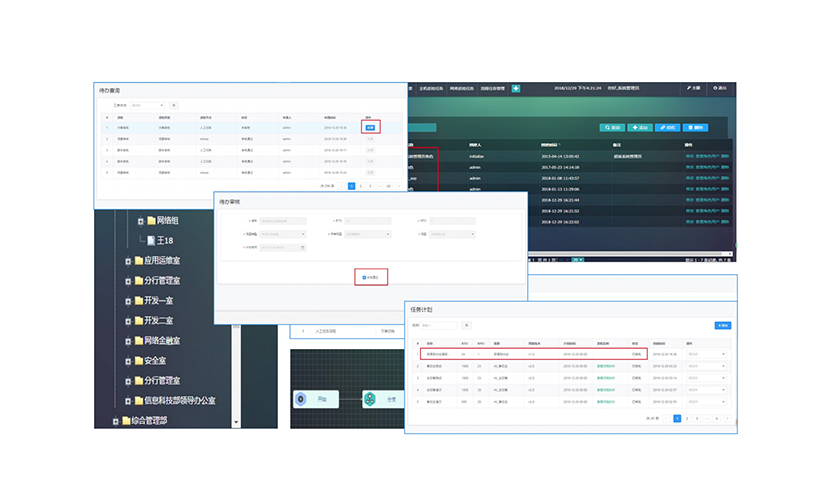Click the green 分支 node icon

click(x=369, y=399)
